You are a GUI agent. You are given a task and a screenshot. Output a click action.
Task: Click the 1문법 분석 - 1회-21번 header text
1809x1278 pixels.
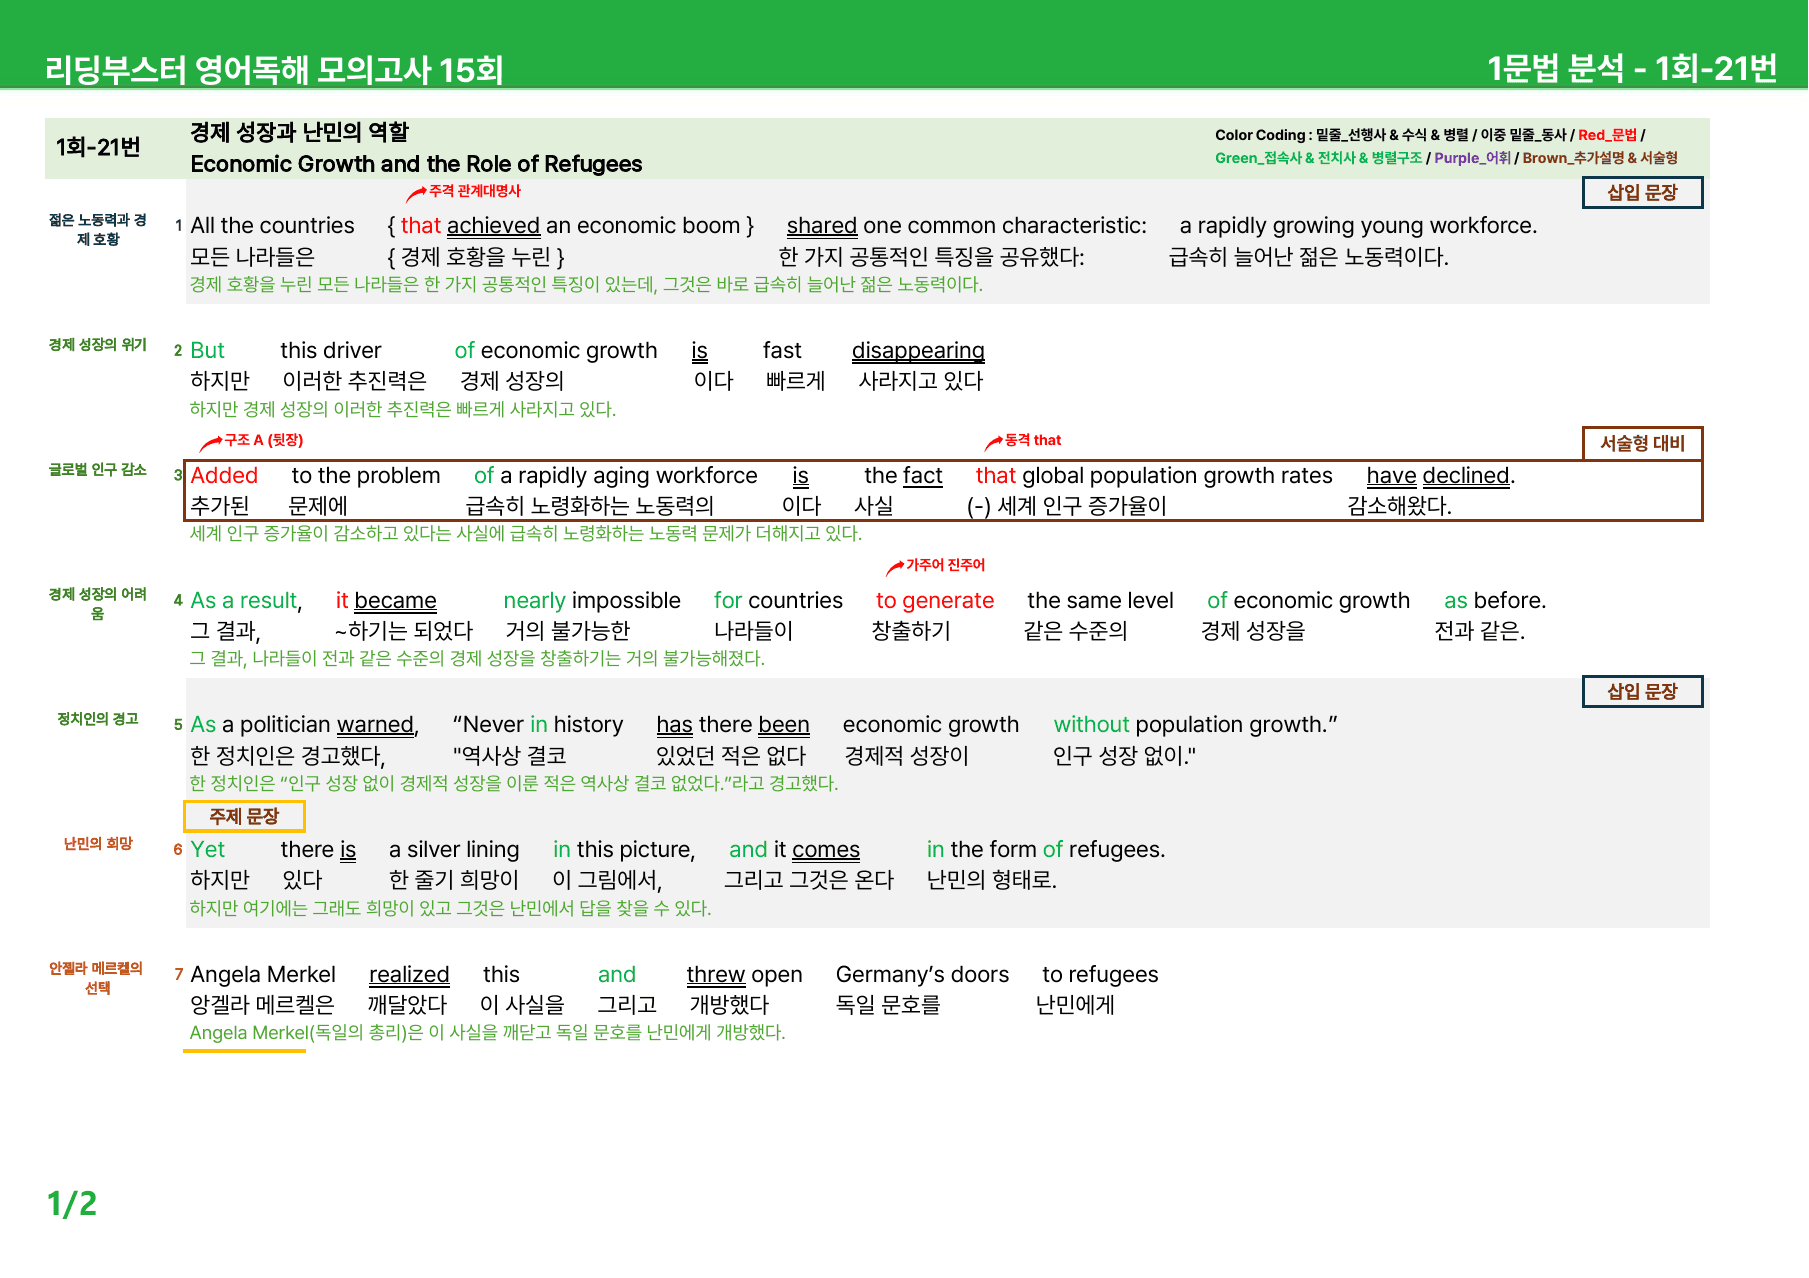tap(1631, 69)
